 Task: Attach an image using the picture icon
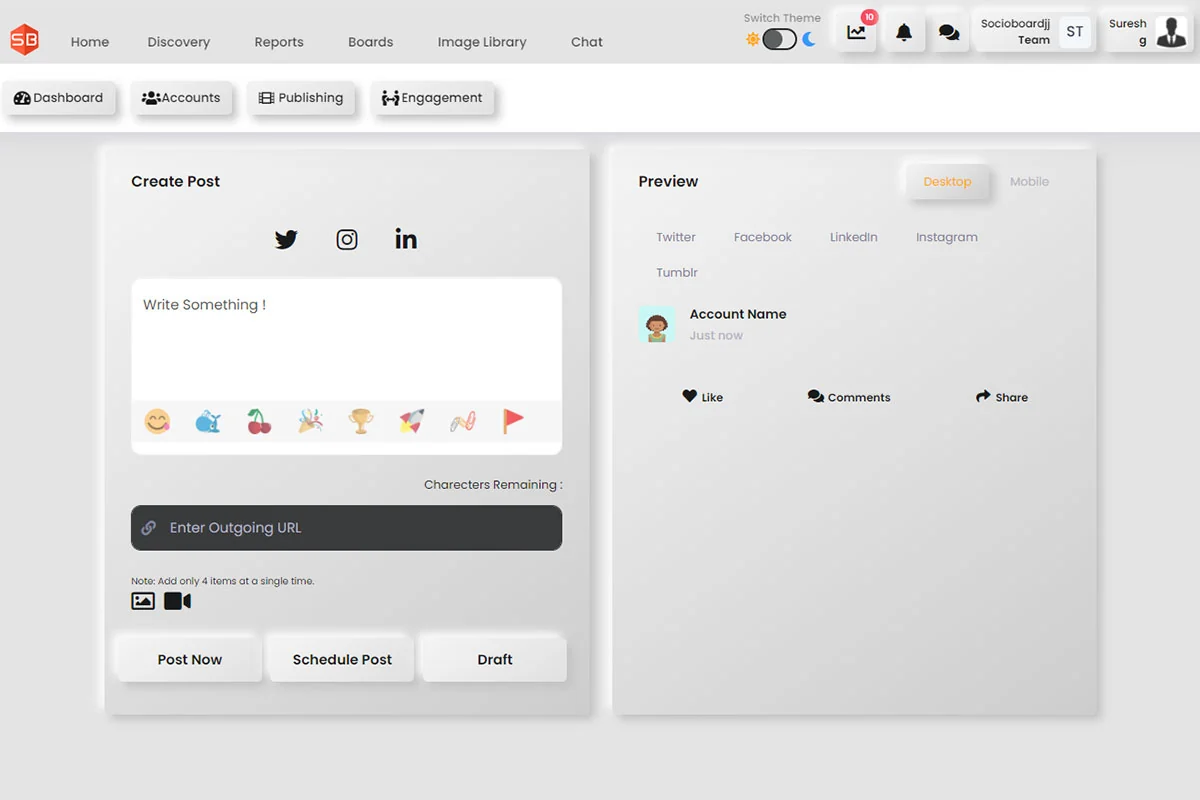click(x=143, y=601)
